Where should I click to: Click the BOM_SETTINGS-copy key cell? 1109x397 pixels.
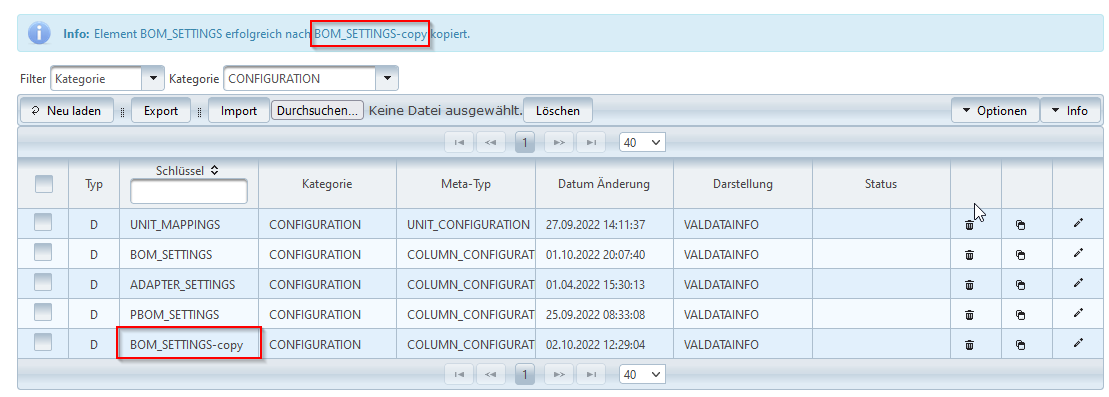point(189,345)
